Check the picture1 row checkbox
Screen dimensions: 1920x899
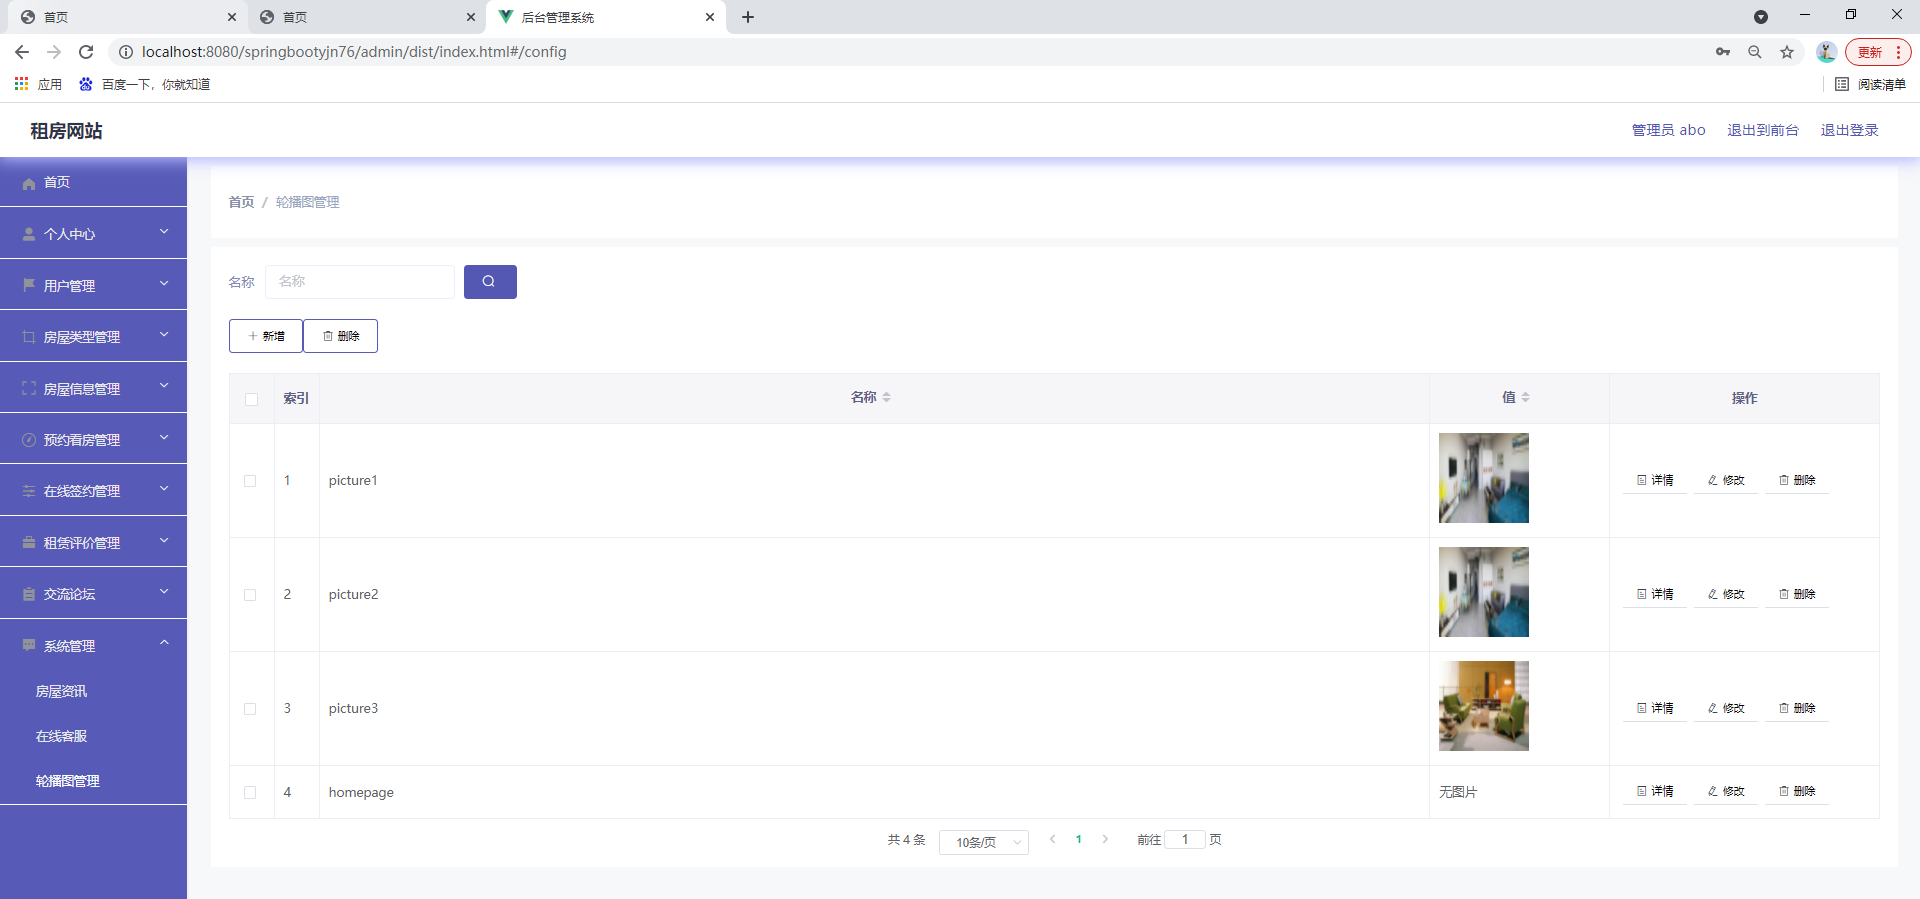click(250, 481)
